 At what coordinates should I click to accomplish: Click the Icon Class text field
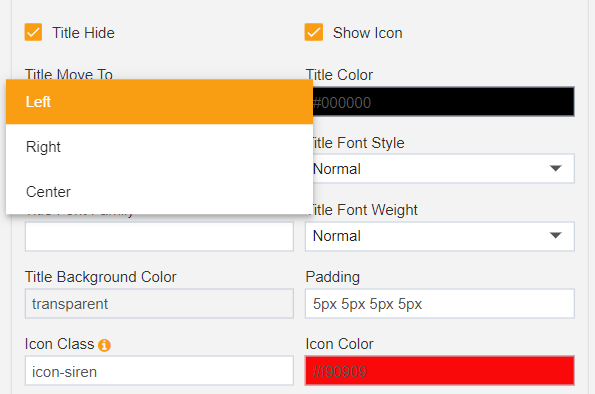click(x=159, y=371)
